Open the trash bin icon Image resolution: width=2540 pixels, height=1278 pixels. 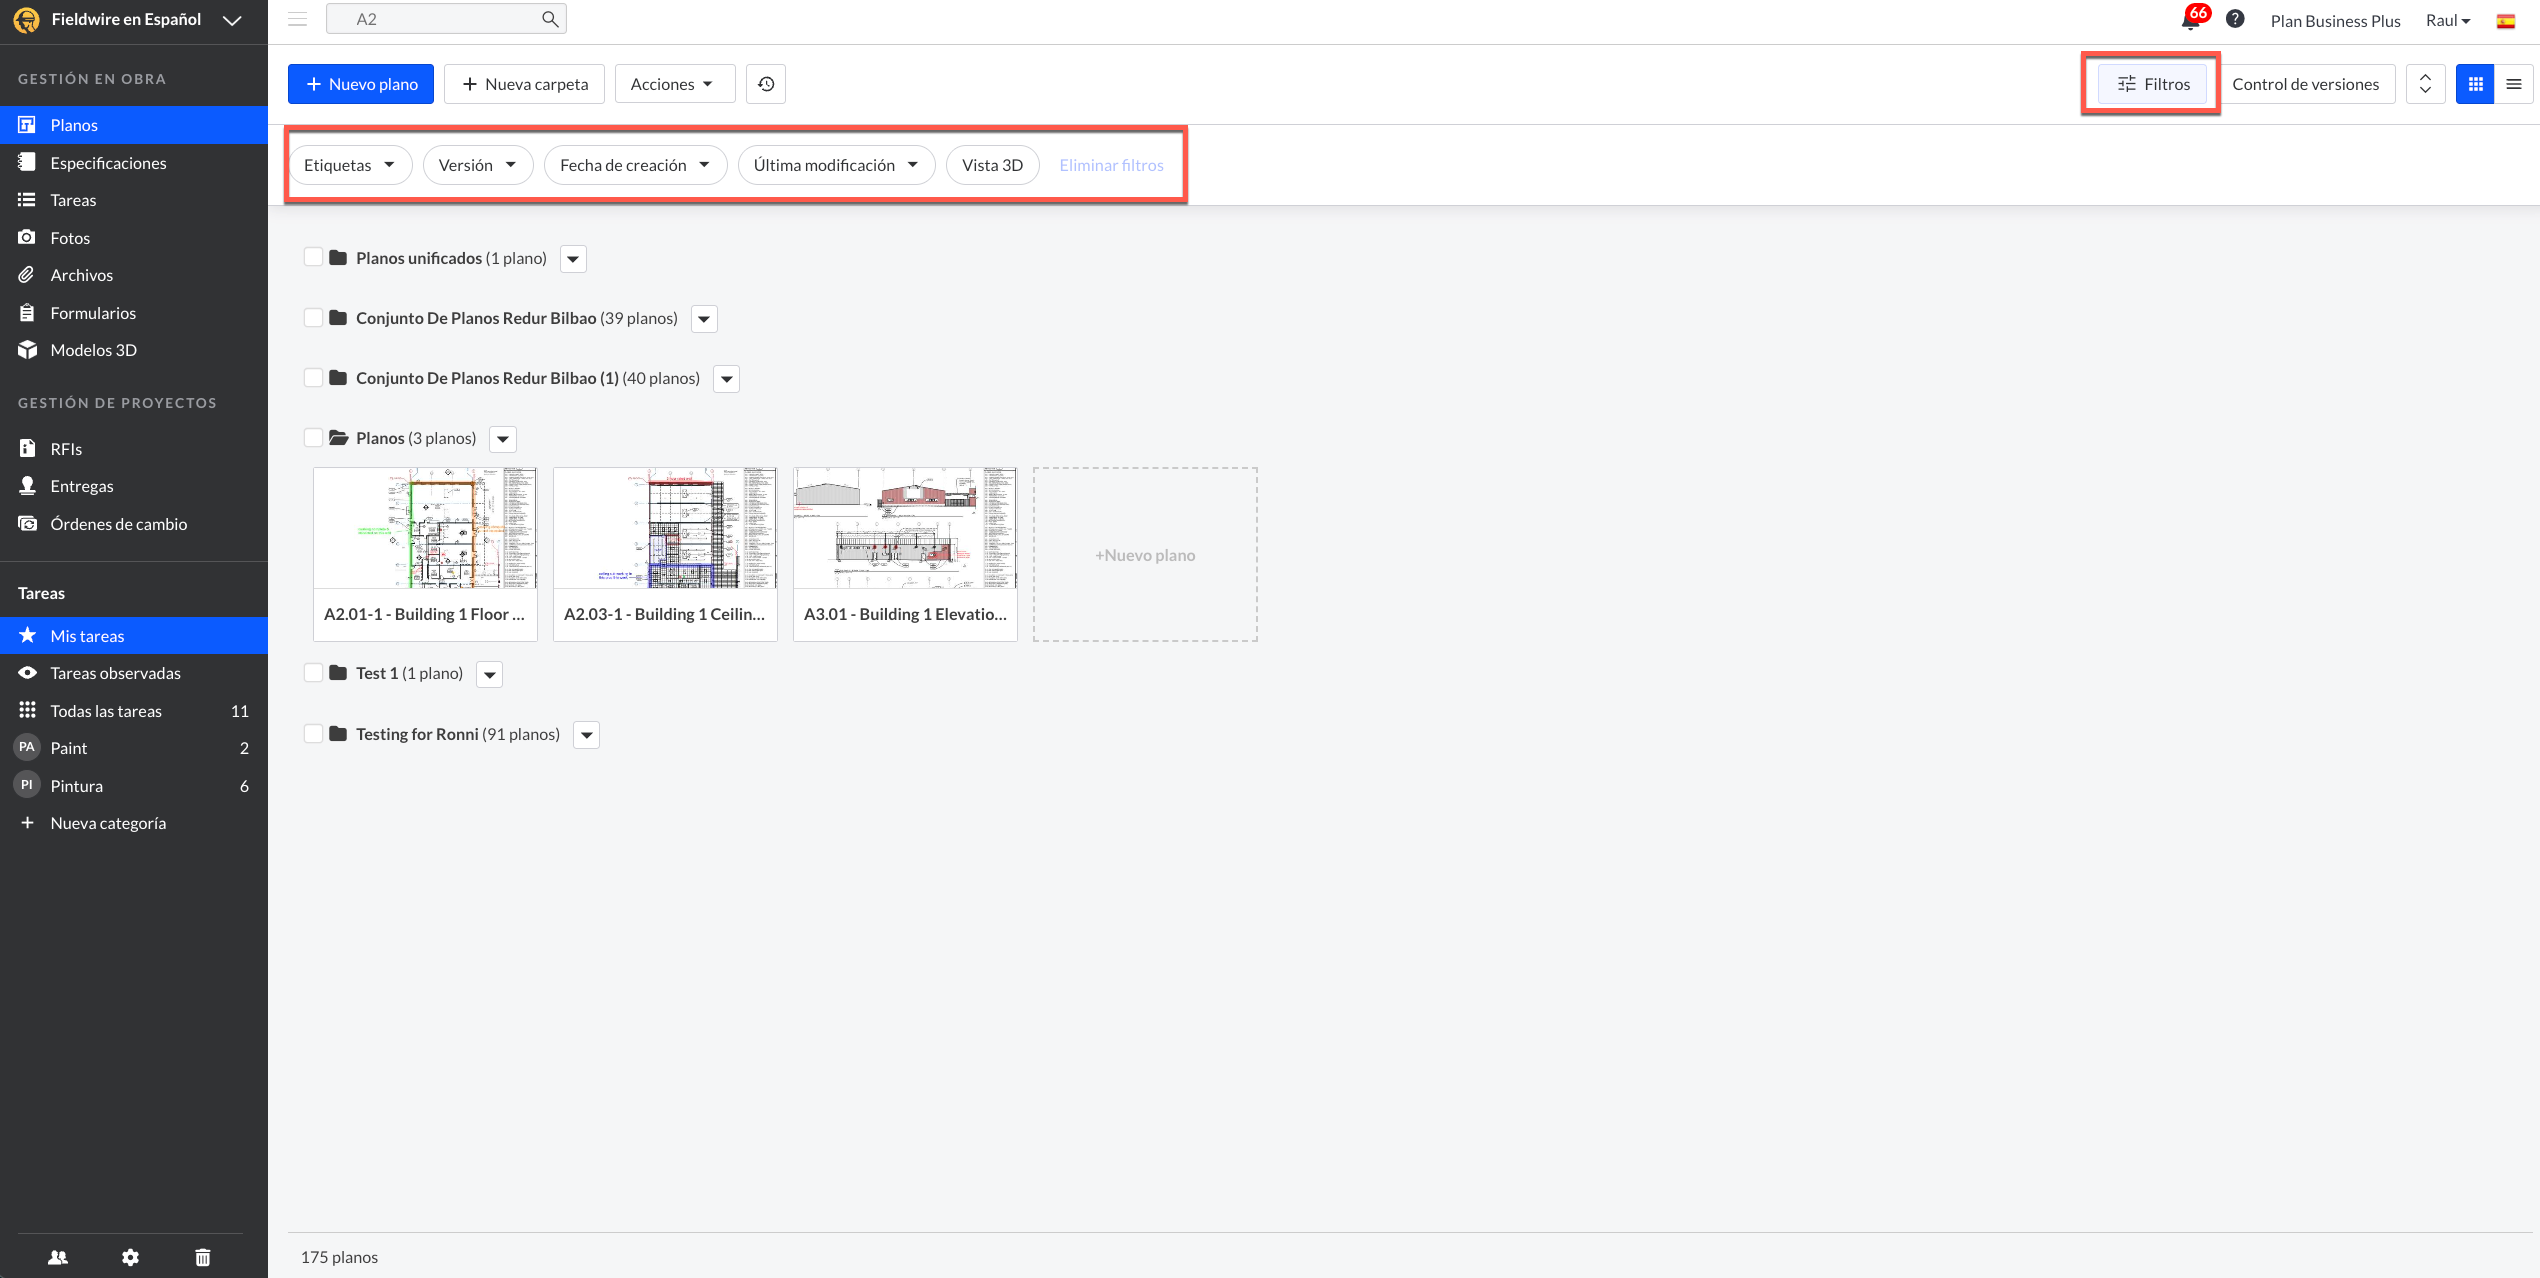point(203,1257)
